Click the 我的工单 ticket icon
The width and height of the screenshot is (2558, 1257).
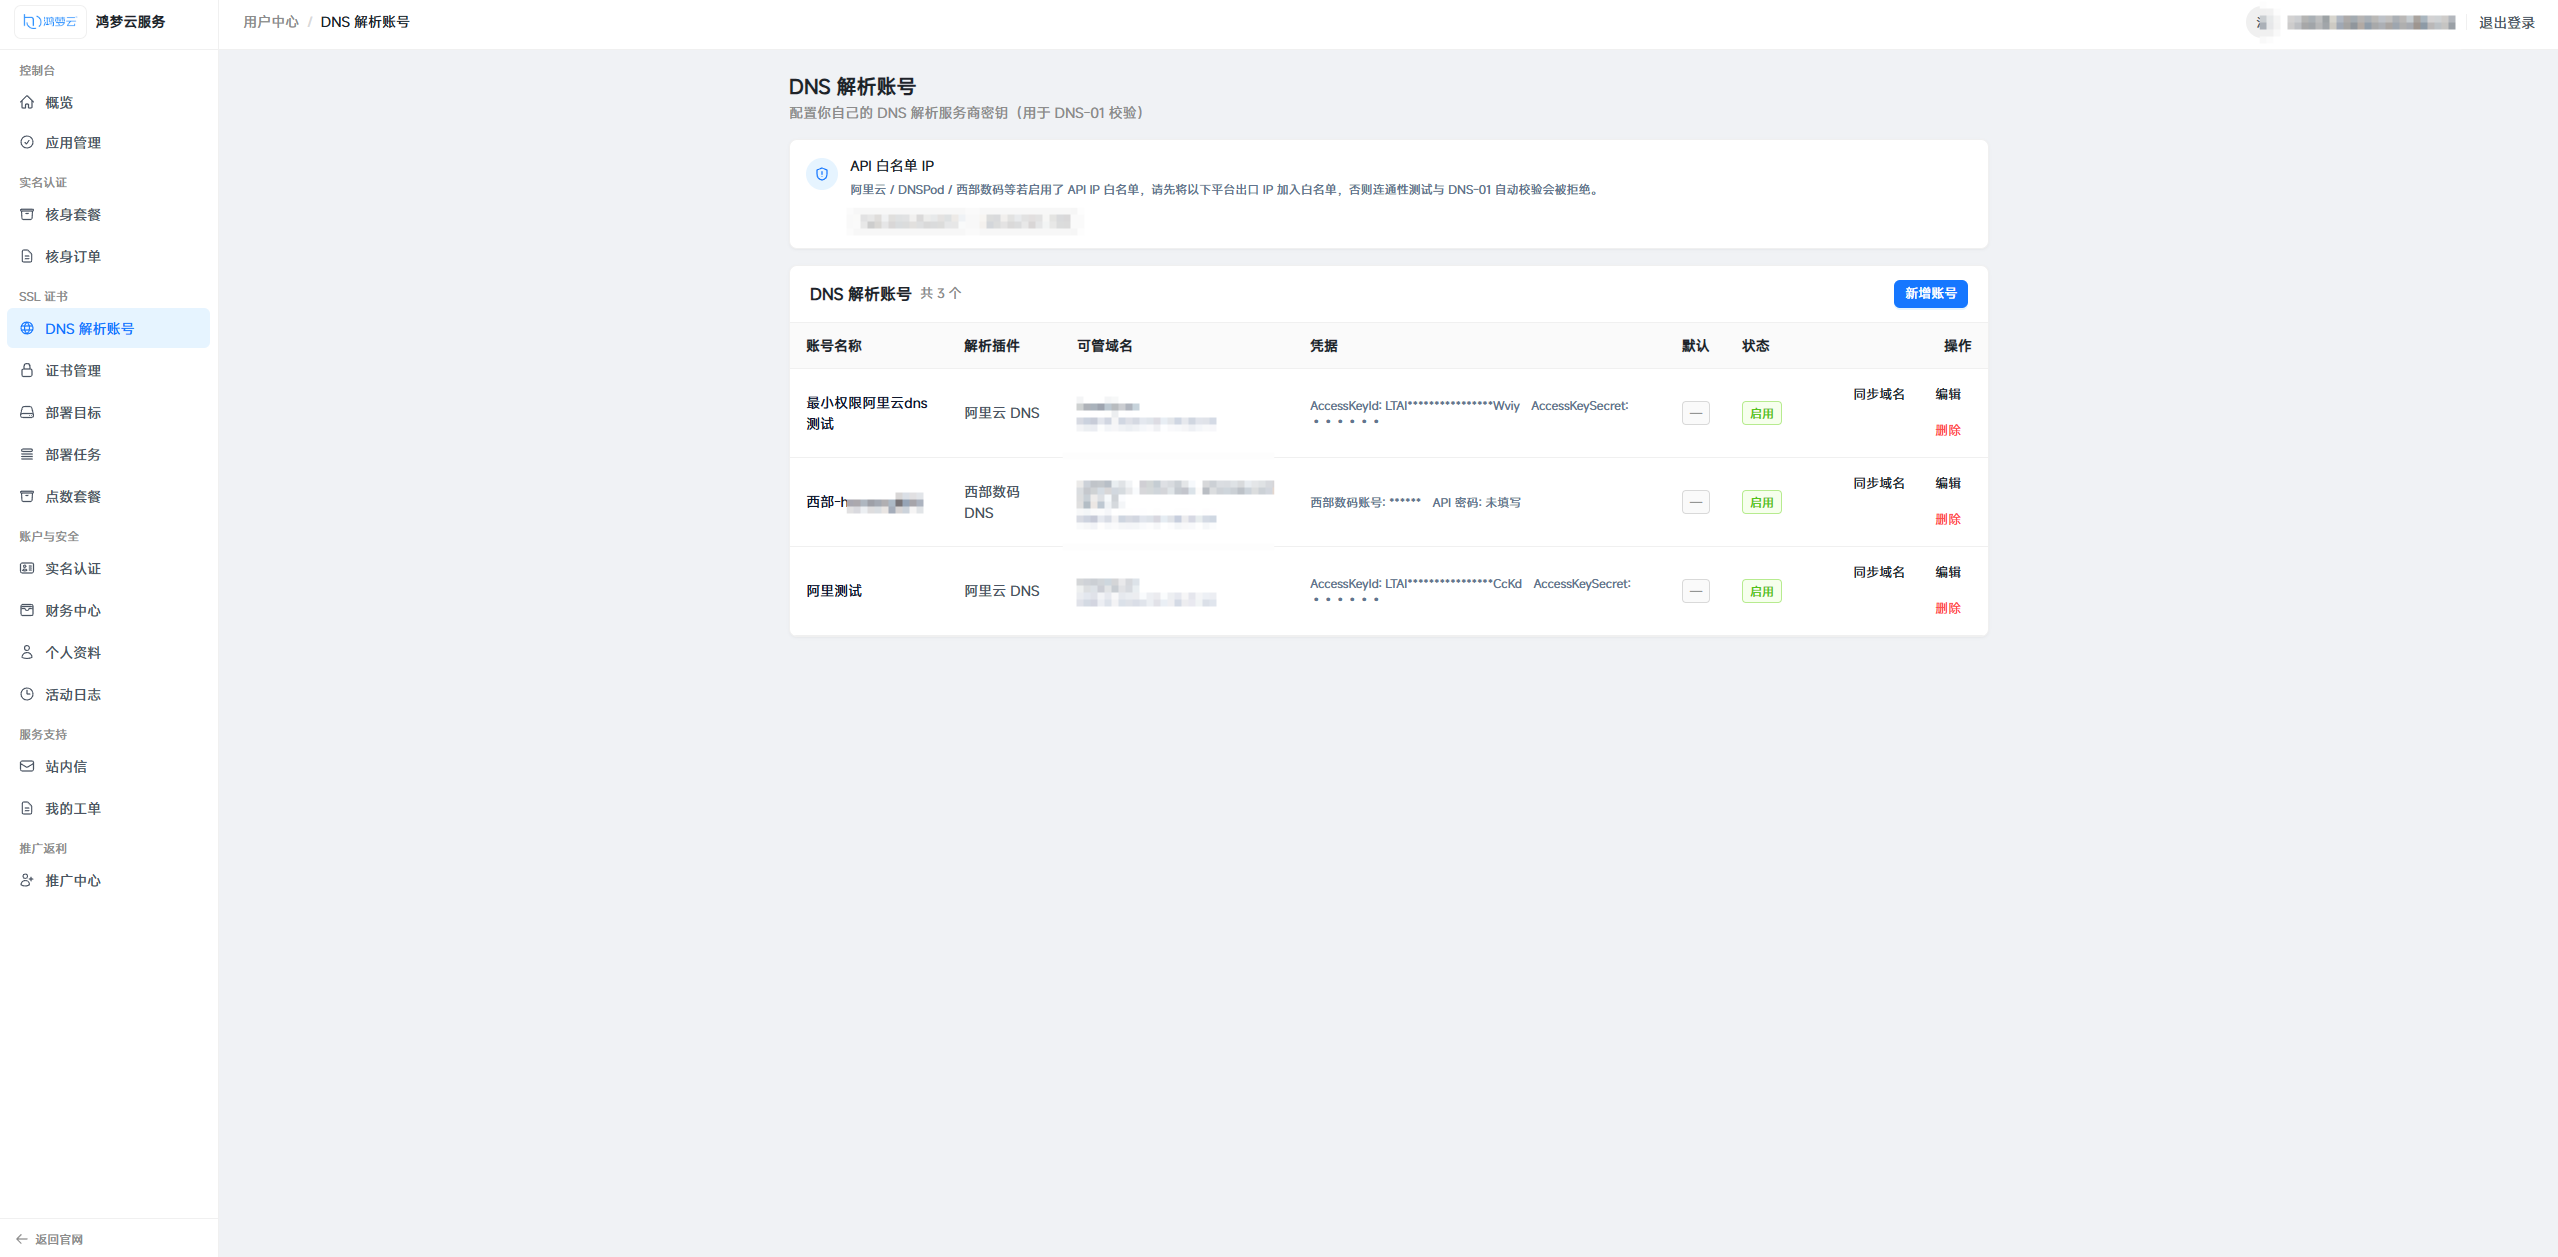click(27, 808)
